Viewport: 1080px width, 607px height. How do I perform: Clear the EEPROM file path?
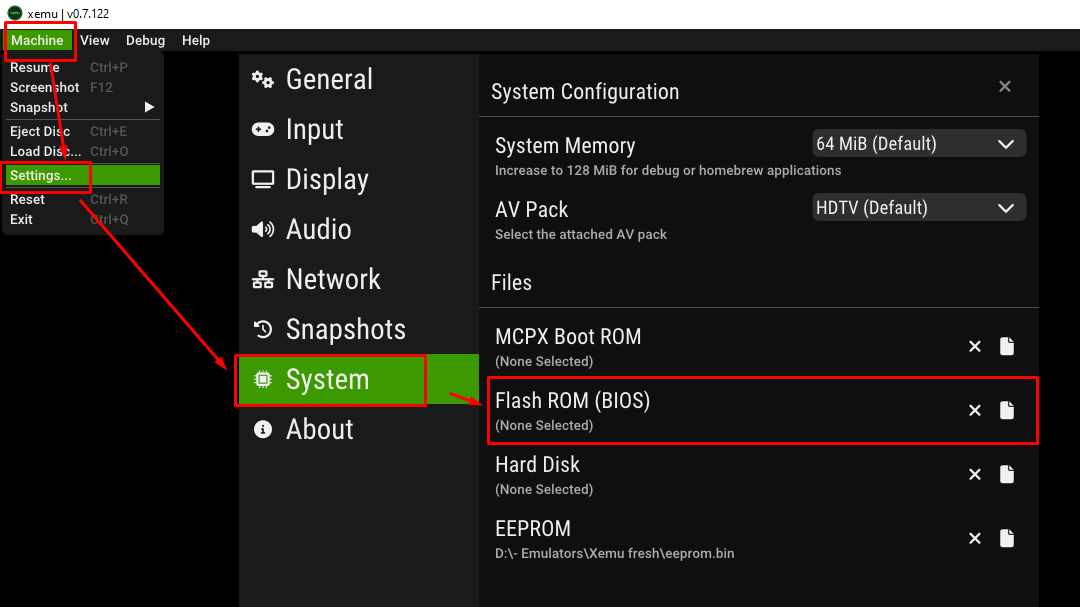975,539
